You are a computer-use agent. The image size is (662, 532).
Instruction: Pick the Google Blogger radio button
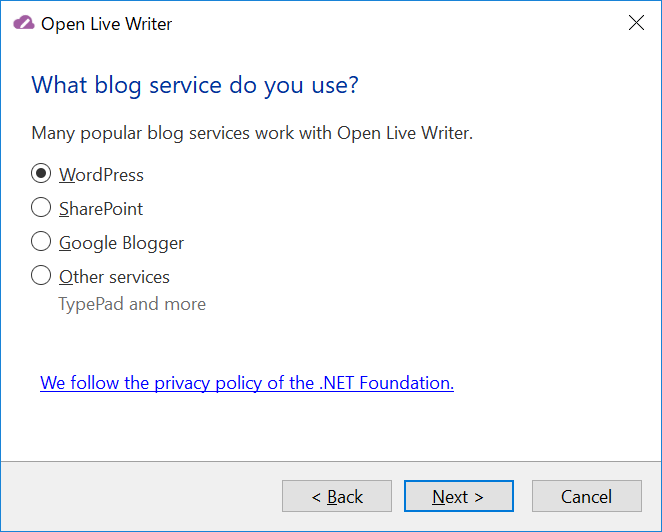pos(41,241)
